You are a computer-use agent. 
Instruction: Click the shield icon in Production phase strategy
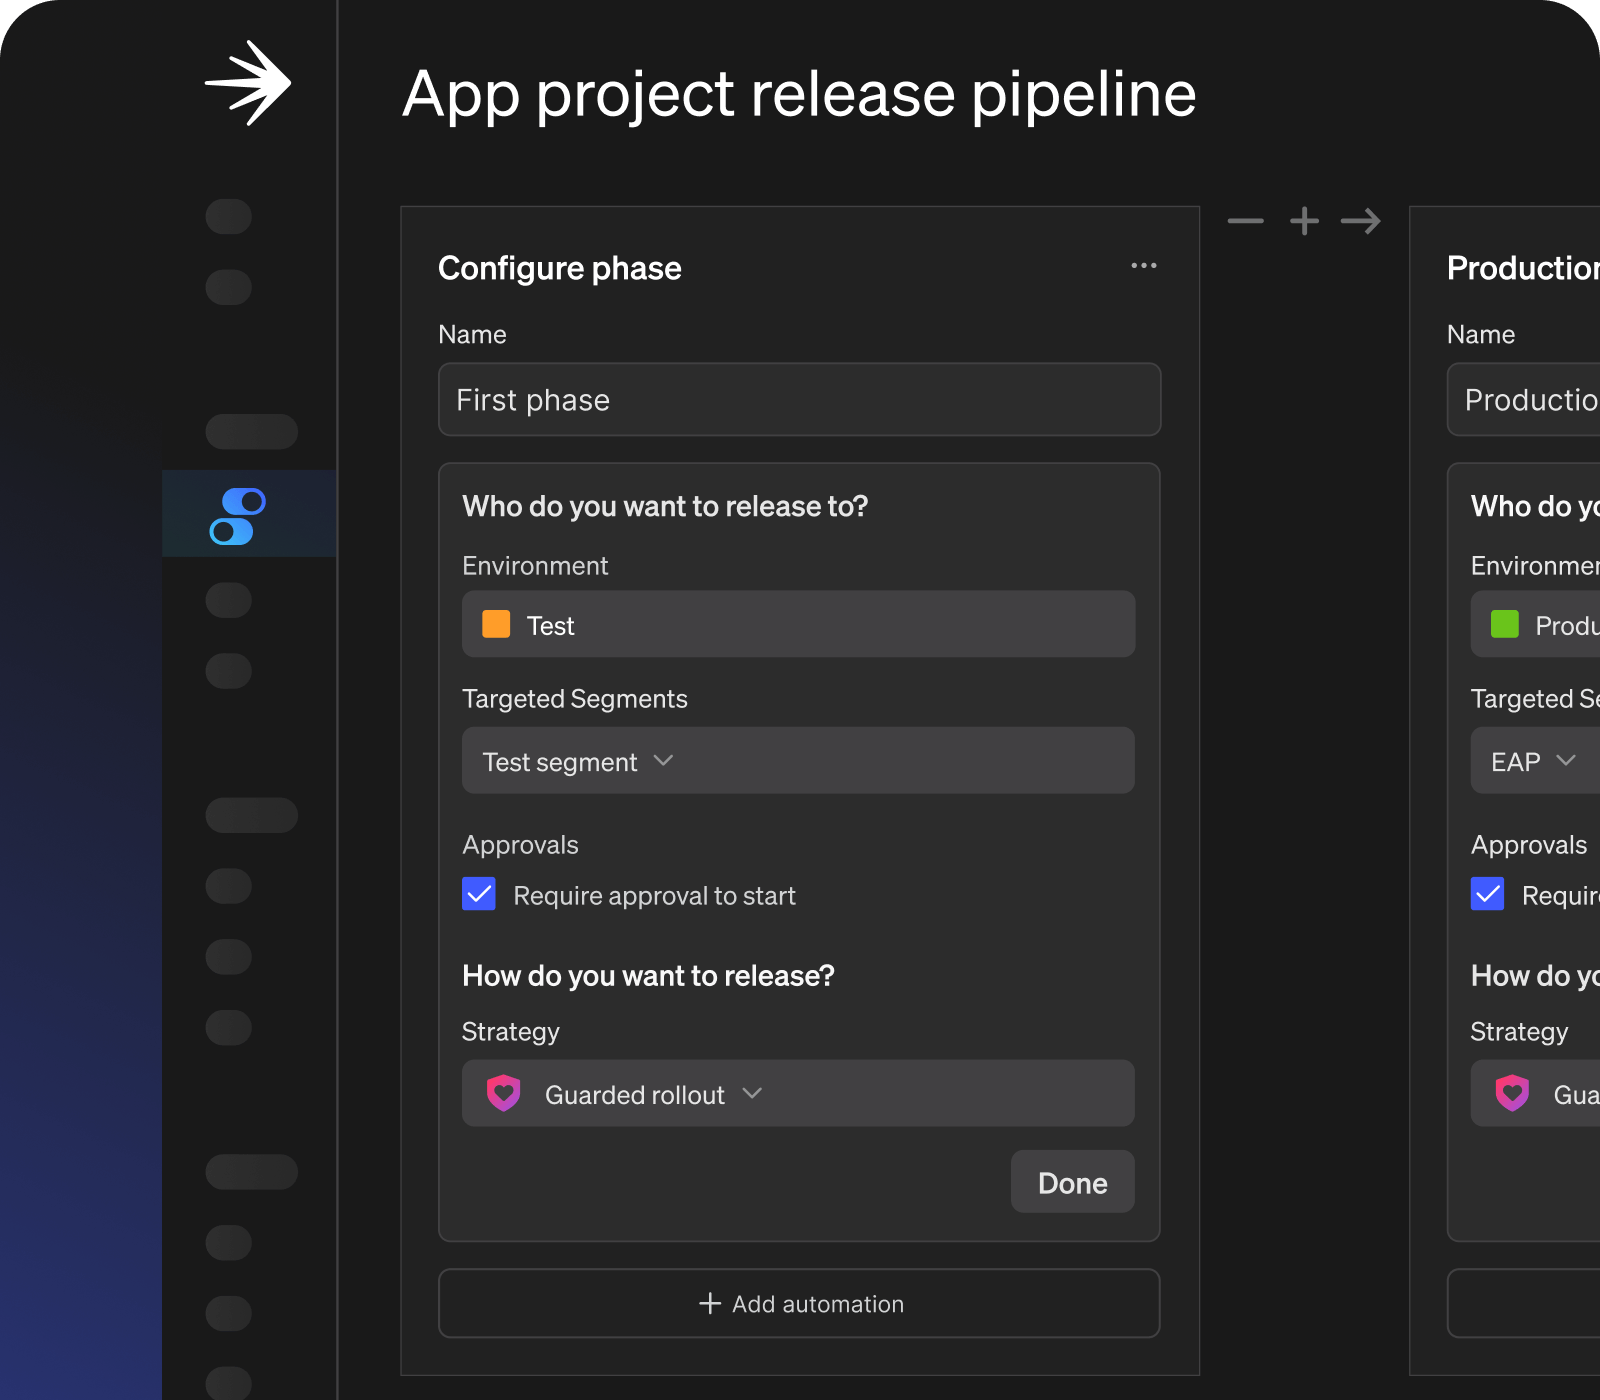pyautogui.click(x=1512, y=1093)
